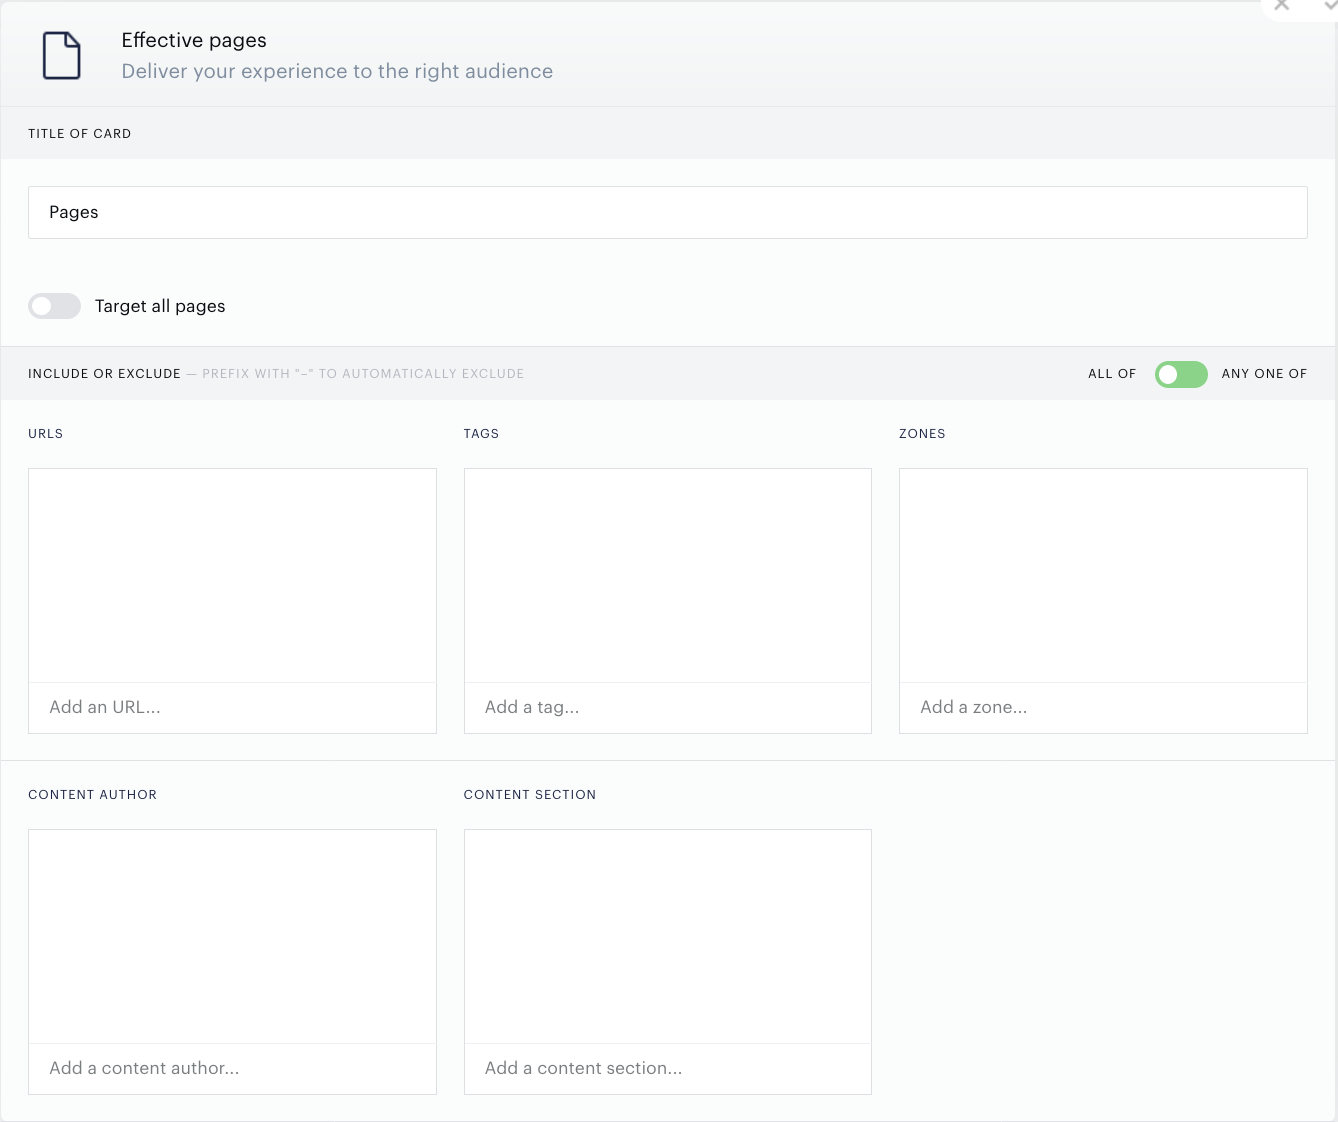Screen dimensions: 1338x1122
Task: Confirm changes with the checkmark icon
Action: coord(1330,5)
